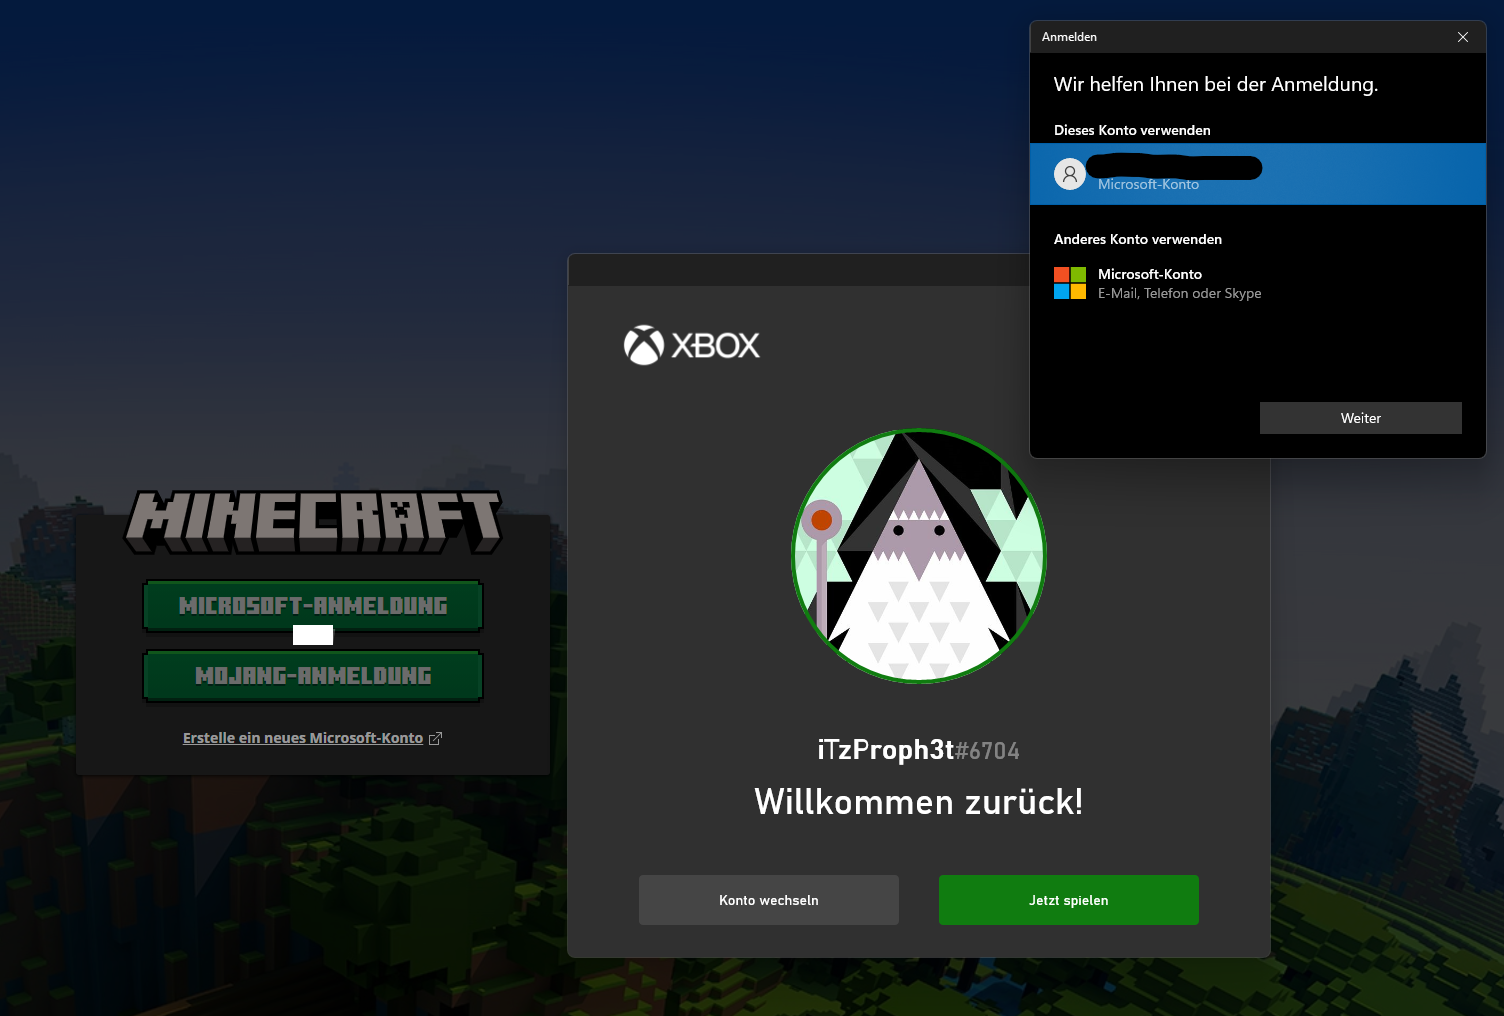This screenshot has width=1504, height=1016.
Task: Click the 'Anderes Konto verwenden' label
Action: pyautogui.click(x=1138, y=239)
